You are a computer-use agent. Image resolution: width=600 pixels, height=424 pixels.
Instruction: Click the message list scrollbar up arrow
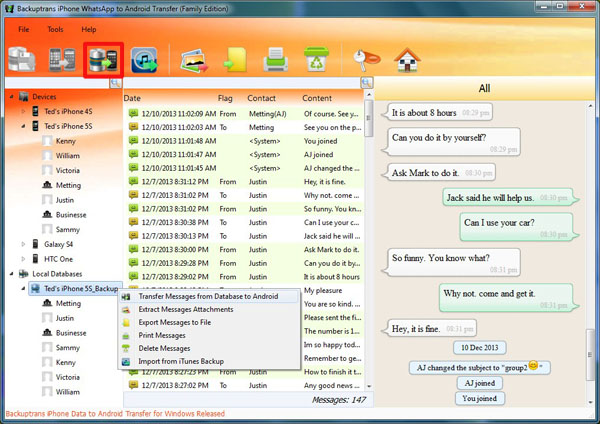[x=369, y=95]
